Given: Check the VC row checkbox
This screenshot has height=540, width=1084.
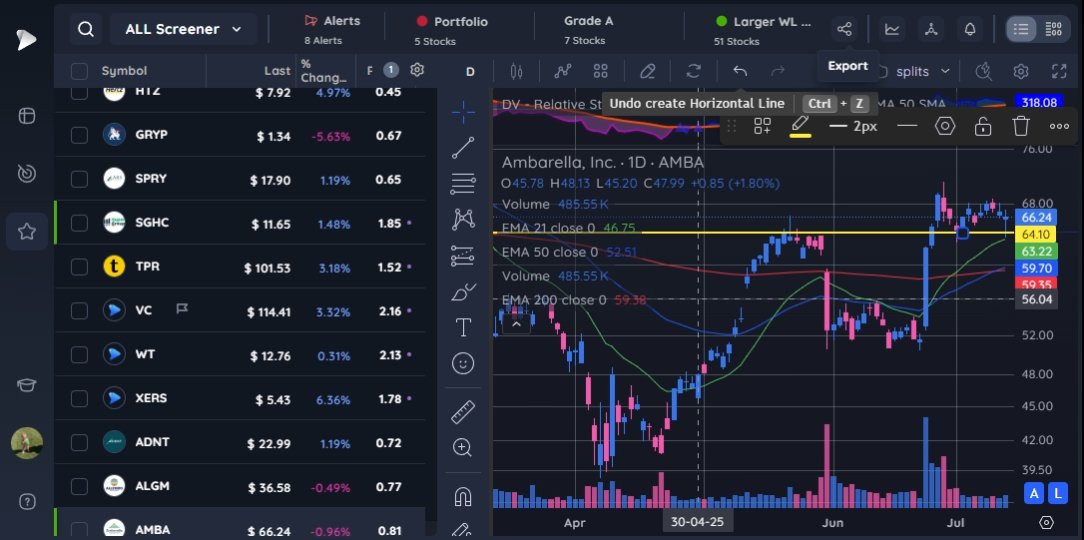Looking at the screenshot, I should coord(80,311).
